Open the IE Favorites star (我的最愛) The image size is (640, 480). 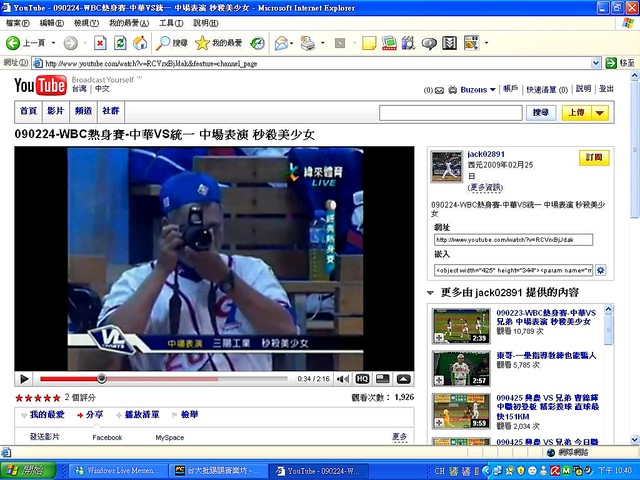coord(219,43)
